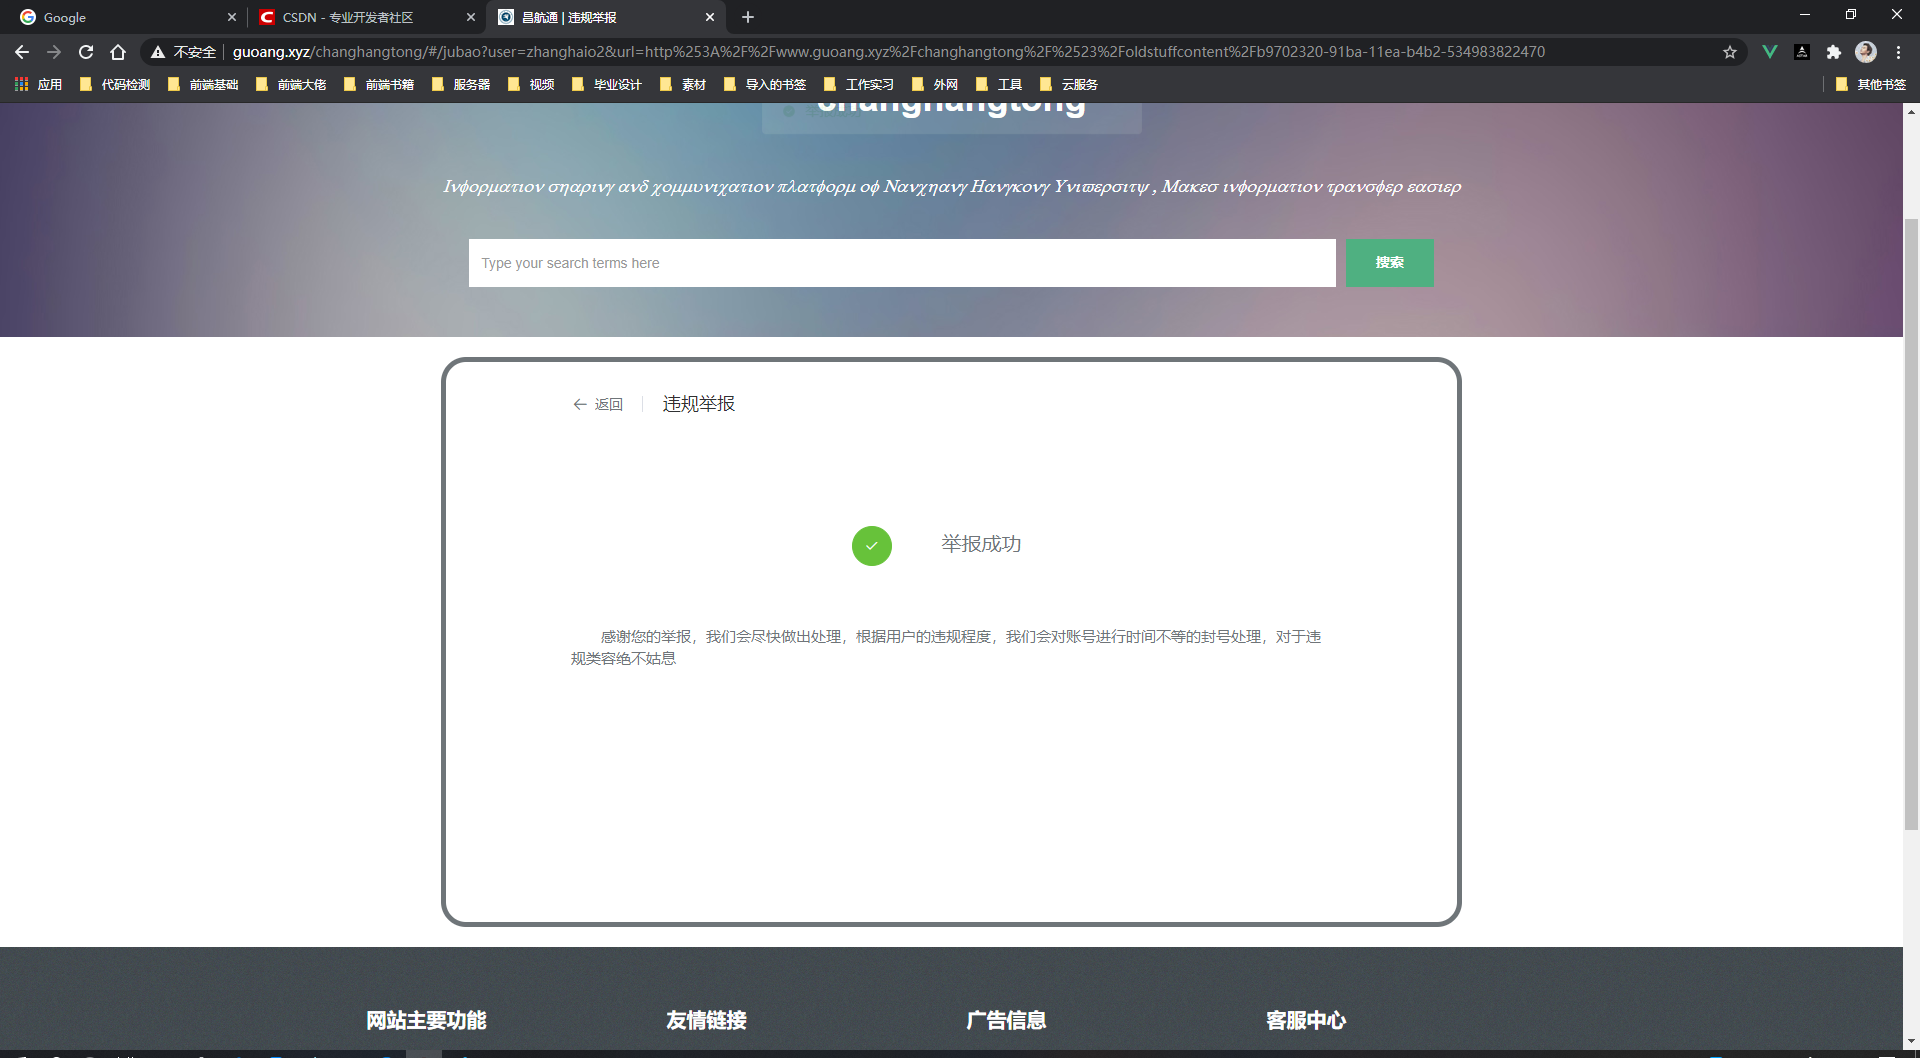The width and height of the screenshot is (1920, 1058).
Task: Go back using the browser back arrow
Action: point(21,52)
